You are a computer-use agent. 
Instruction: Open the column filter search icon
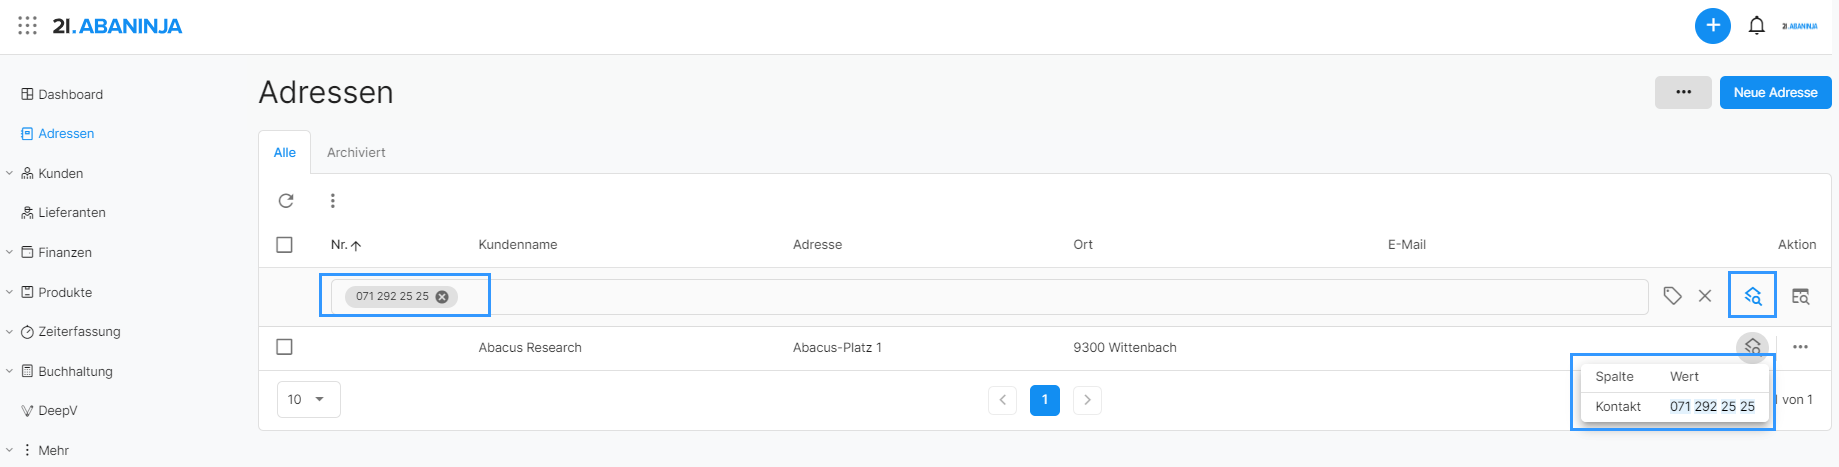(x=1800, y=296)
